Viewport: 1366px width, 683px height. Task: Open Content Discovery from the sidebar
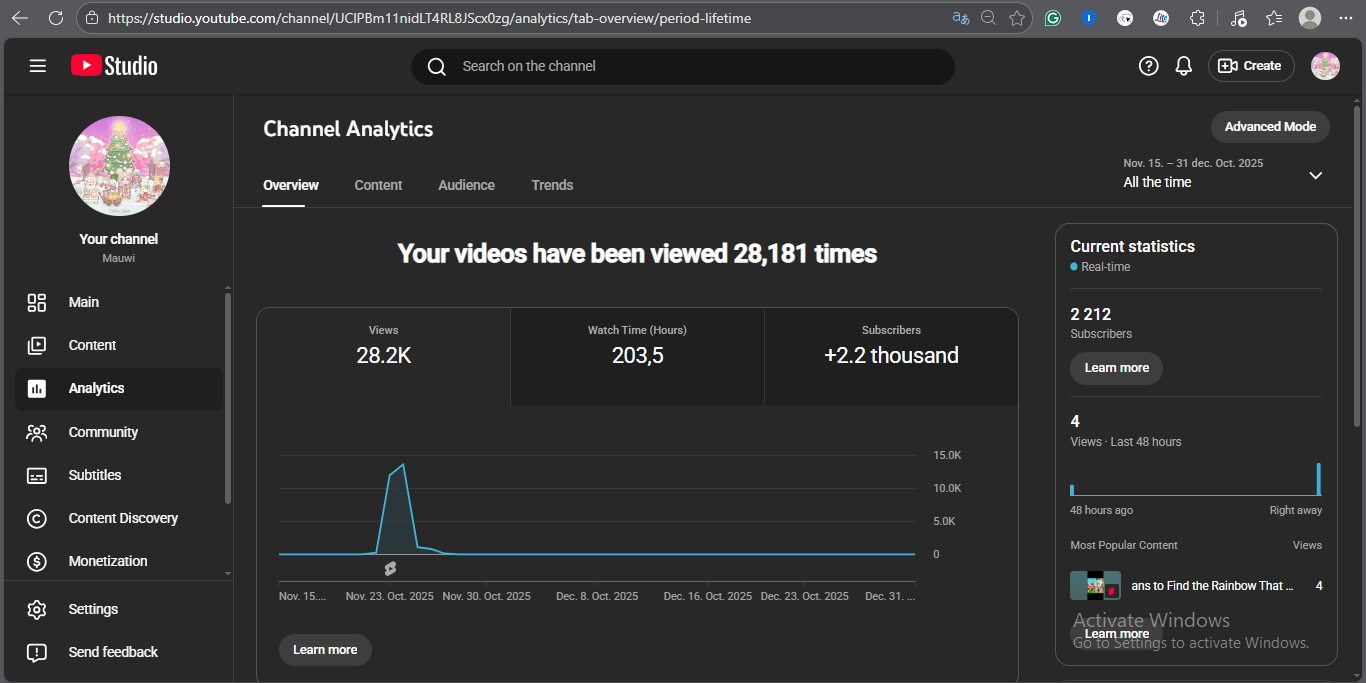click(122, 518)
